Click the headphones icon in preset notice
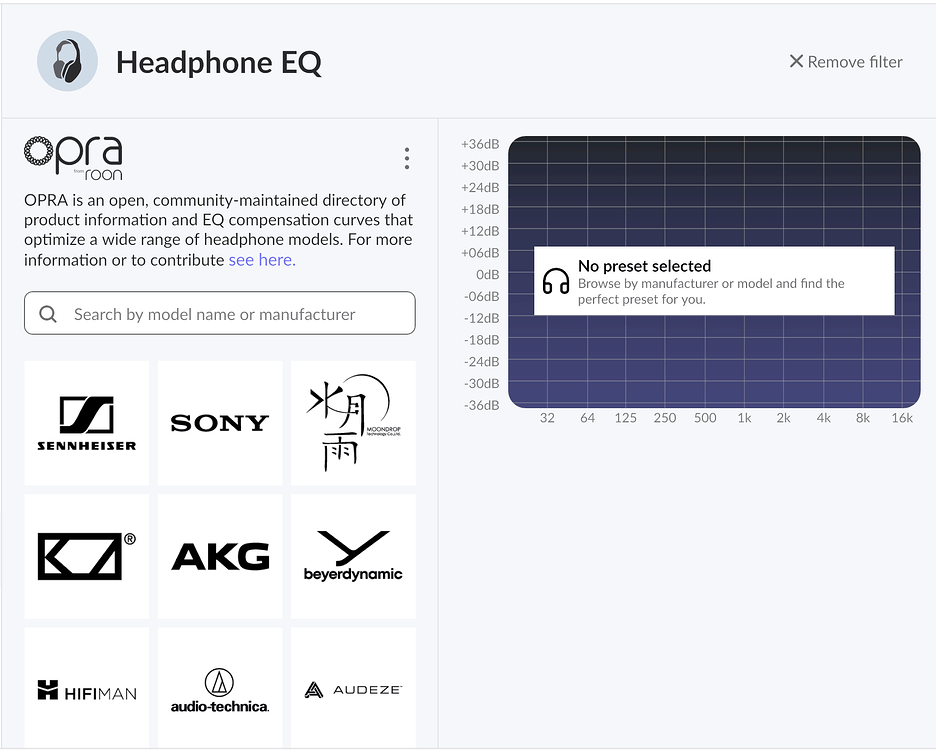Image resolution: width=936 pixels, height=750 pixels. click(556, 281)
